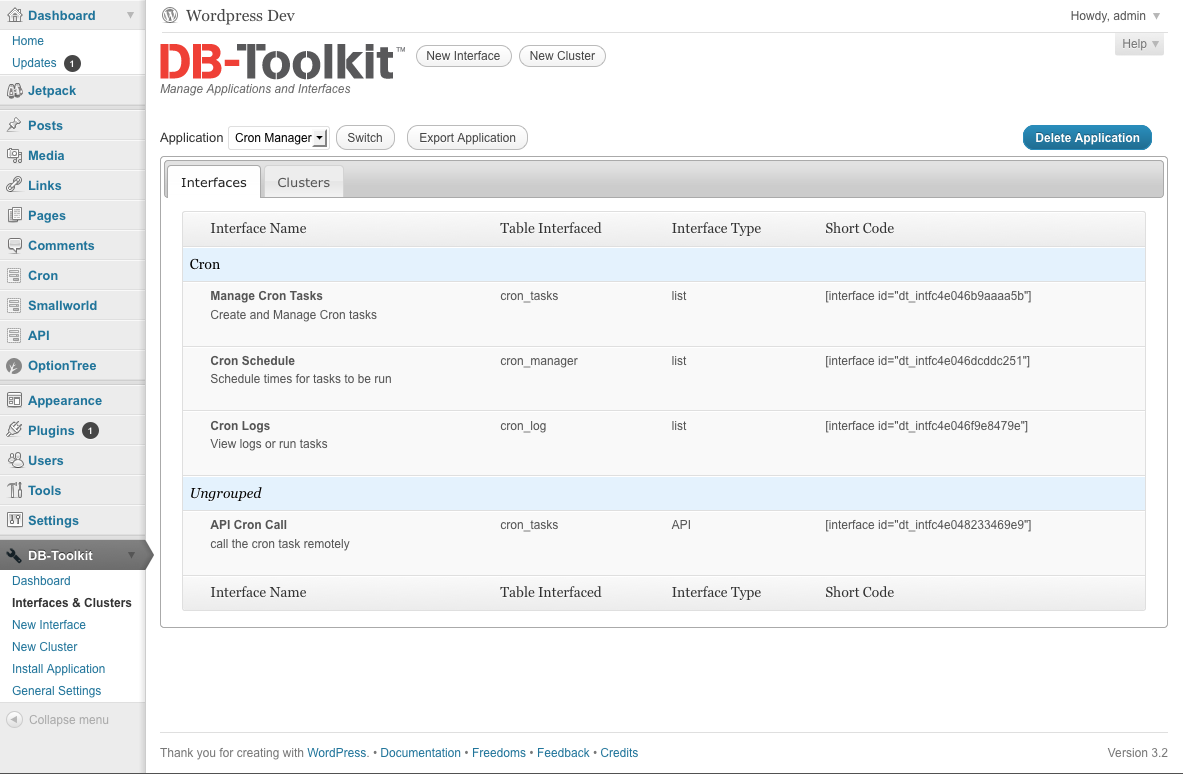Expand the Help panel tab
This screenshot has width=1183, height=774.
(1139, 44)
